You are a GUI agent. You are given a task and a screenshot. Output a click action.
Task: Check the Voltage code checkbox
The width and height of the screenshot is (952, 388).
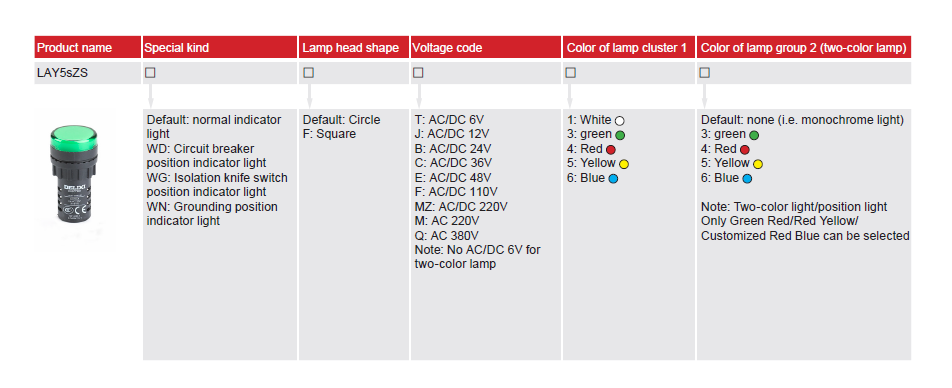418,73
